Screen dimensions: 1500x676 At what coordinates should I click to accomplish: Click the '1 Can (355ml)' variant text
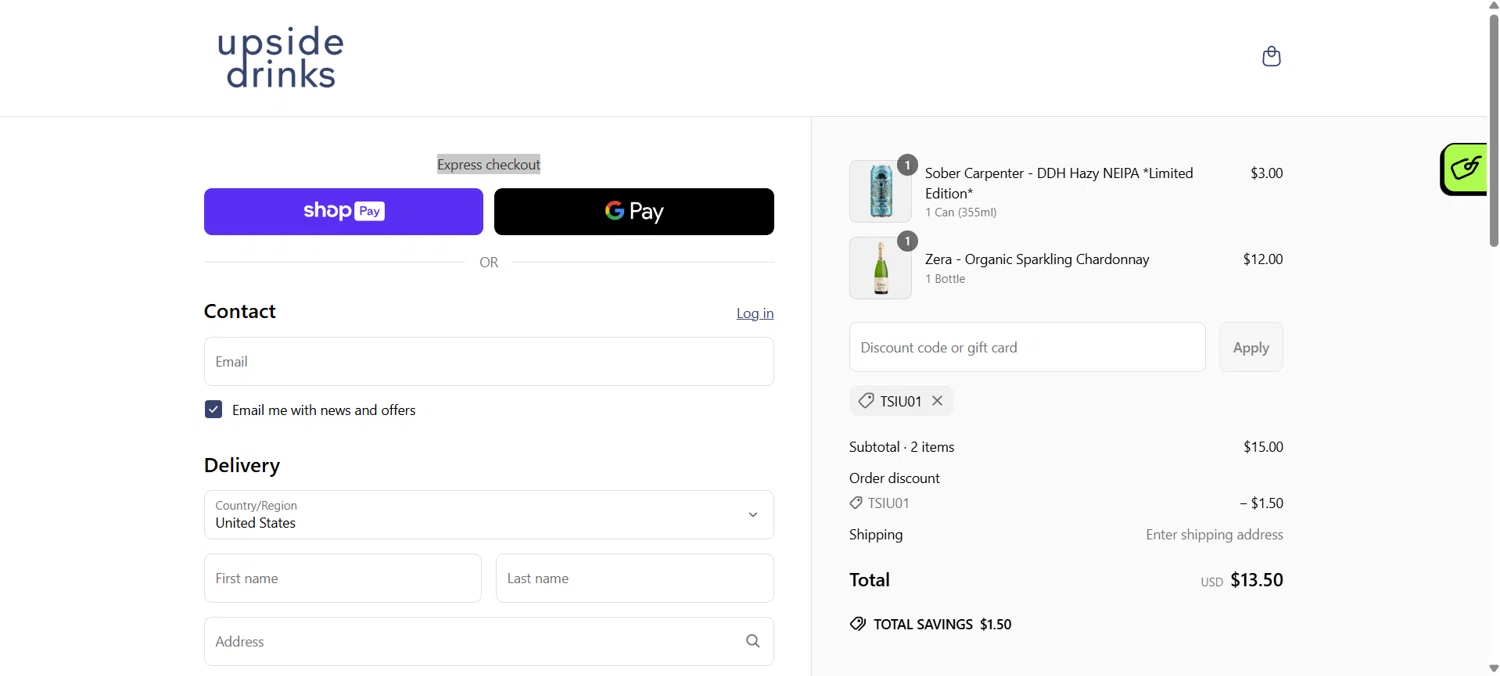tap(961, 213)
